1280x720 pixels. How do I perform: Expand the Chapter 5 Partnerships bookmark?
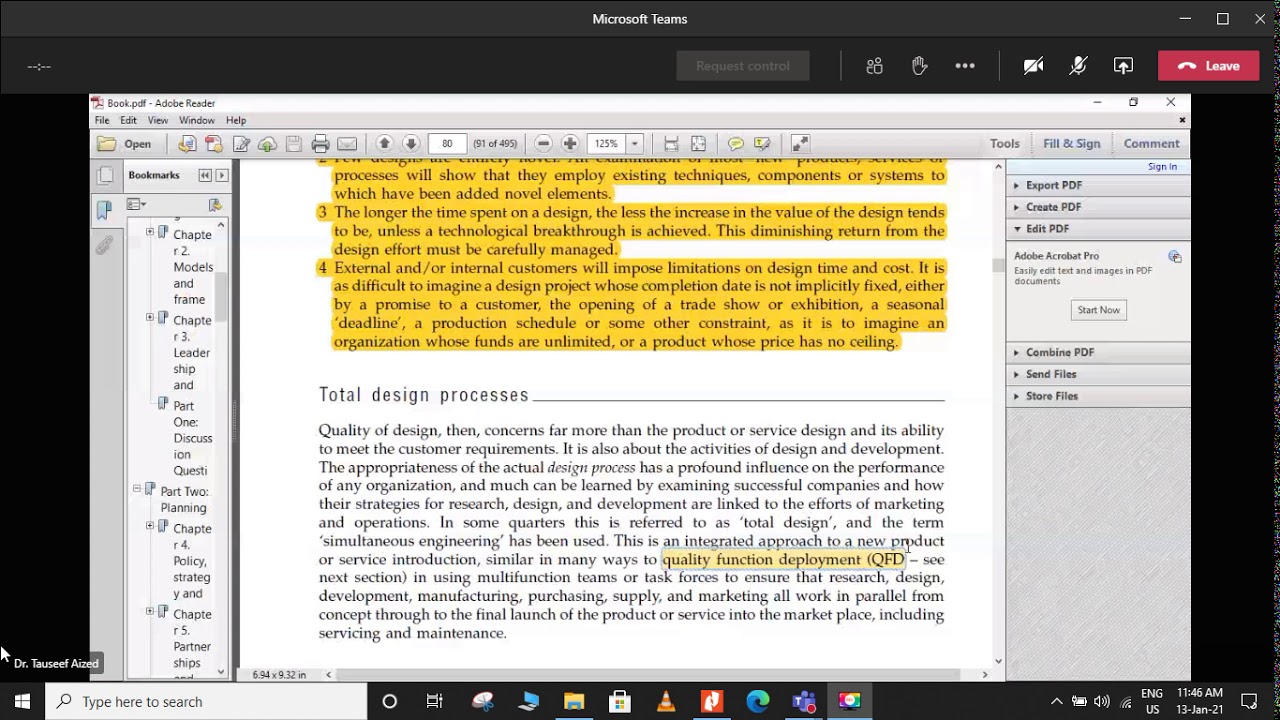click(x=150, y=612)
